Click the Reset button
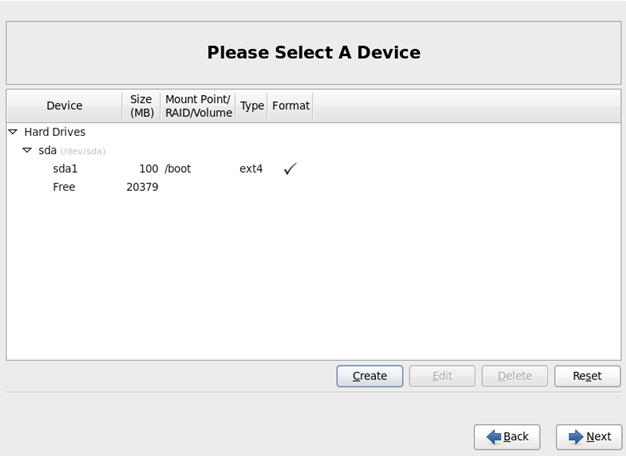The width and height of the screenshot is (626, 456). (587, 376)
